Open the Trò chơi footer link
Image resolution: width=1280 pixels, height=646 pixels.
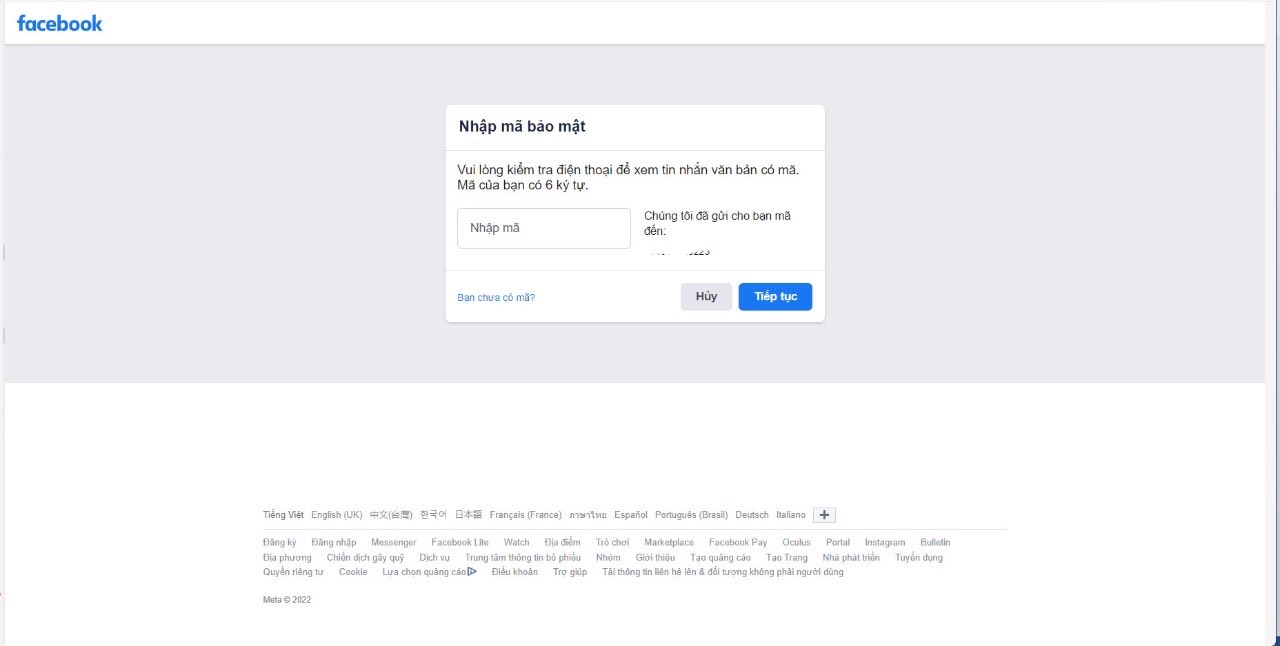(613, 542)
